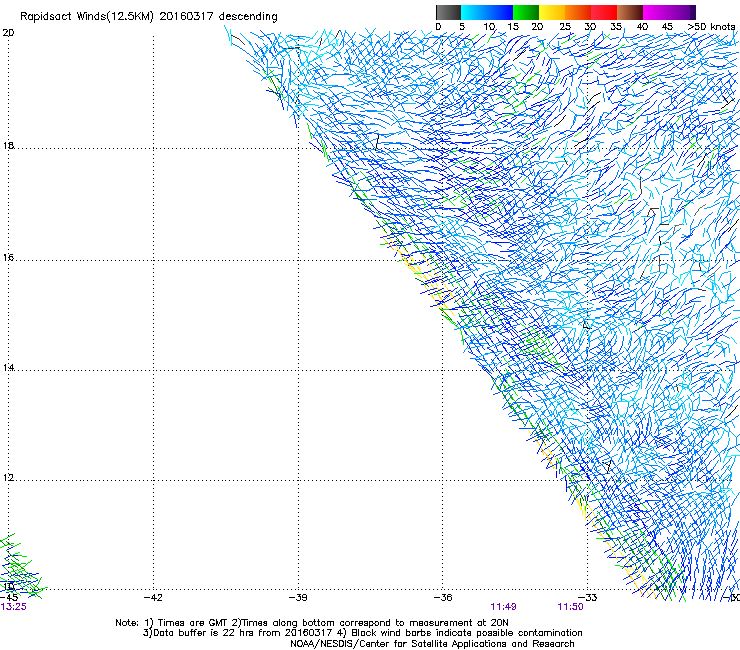Screen dimensions: 740x650
Task: Click the green 15-20 knots legend segment
Action: tap(526, 12)
